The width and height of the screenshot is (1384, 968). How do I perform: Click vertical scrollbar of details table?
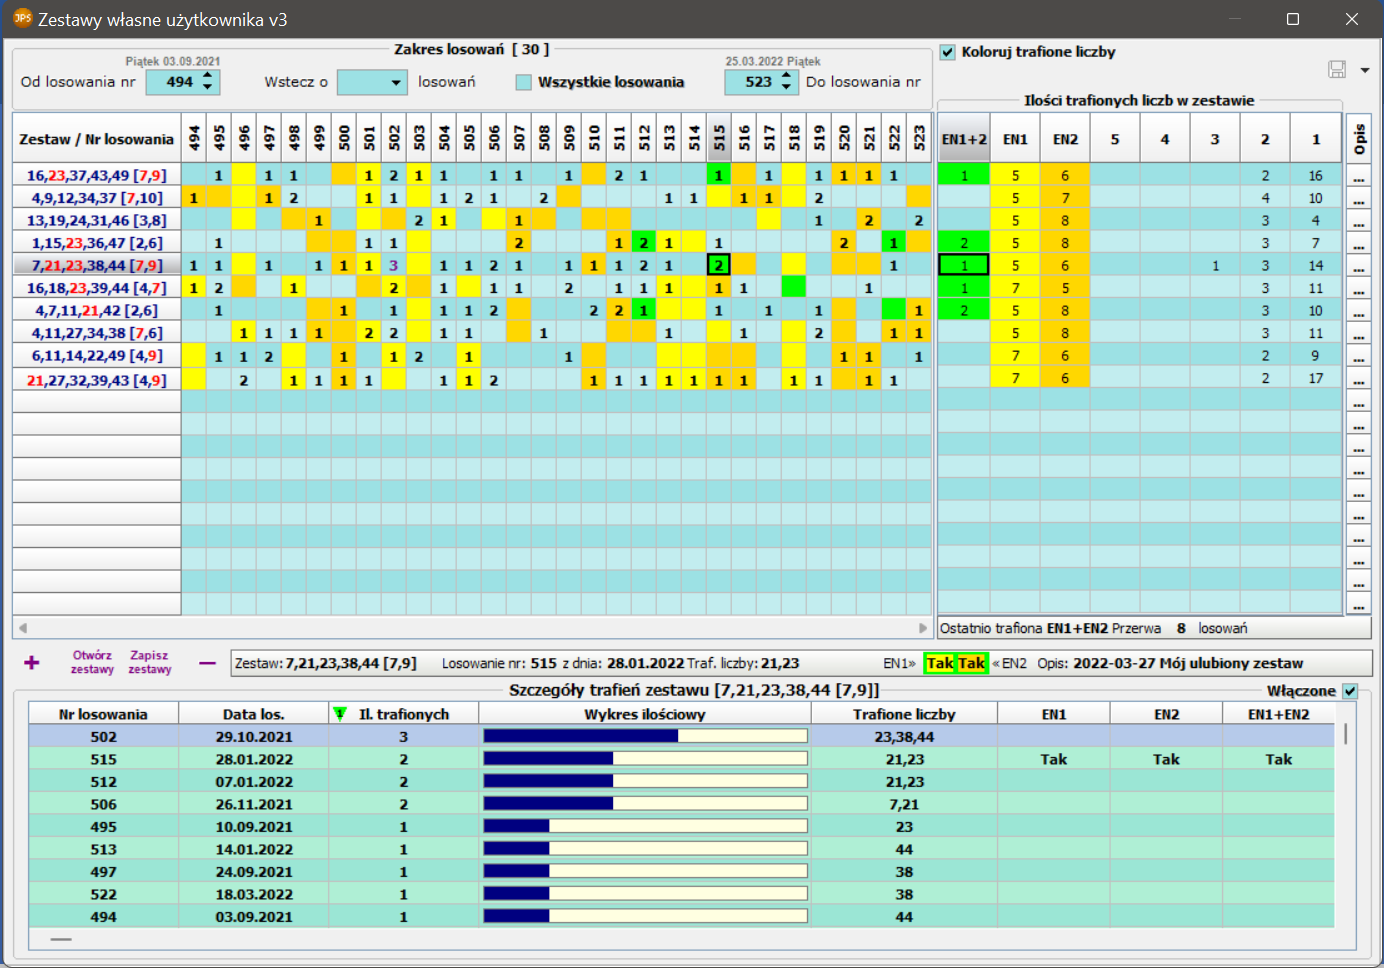pos(1346,733)
